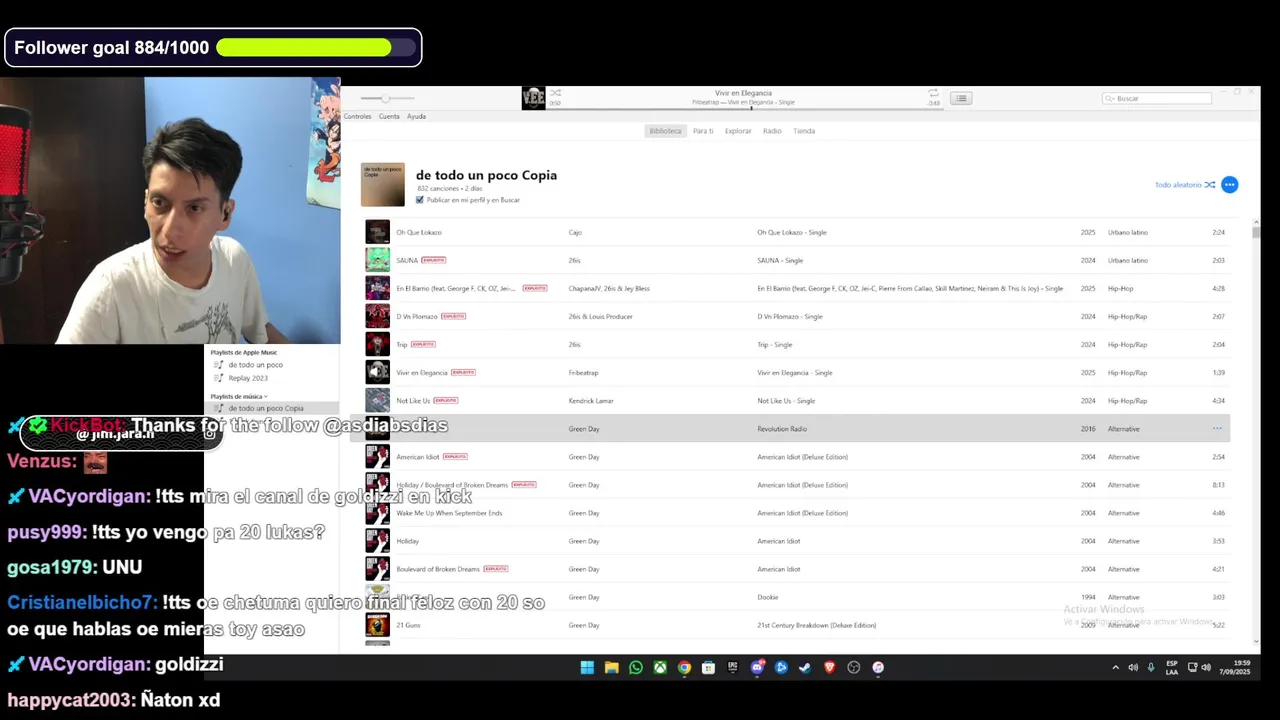Image resolution: width=1280 pixels, height=720 pixels.
Task: Click the artist Fribeatrap
Action: coord(583,372)
